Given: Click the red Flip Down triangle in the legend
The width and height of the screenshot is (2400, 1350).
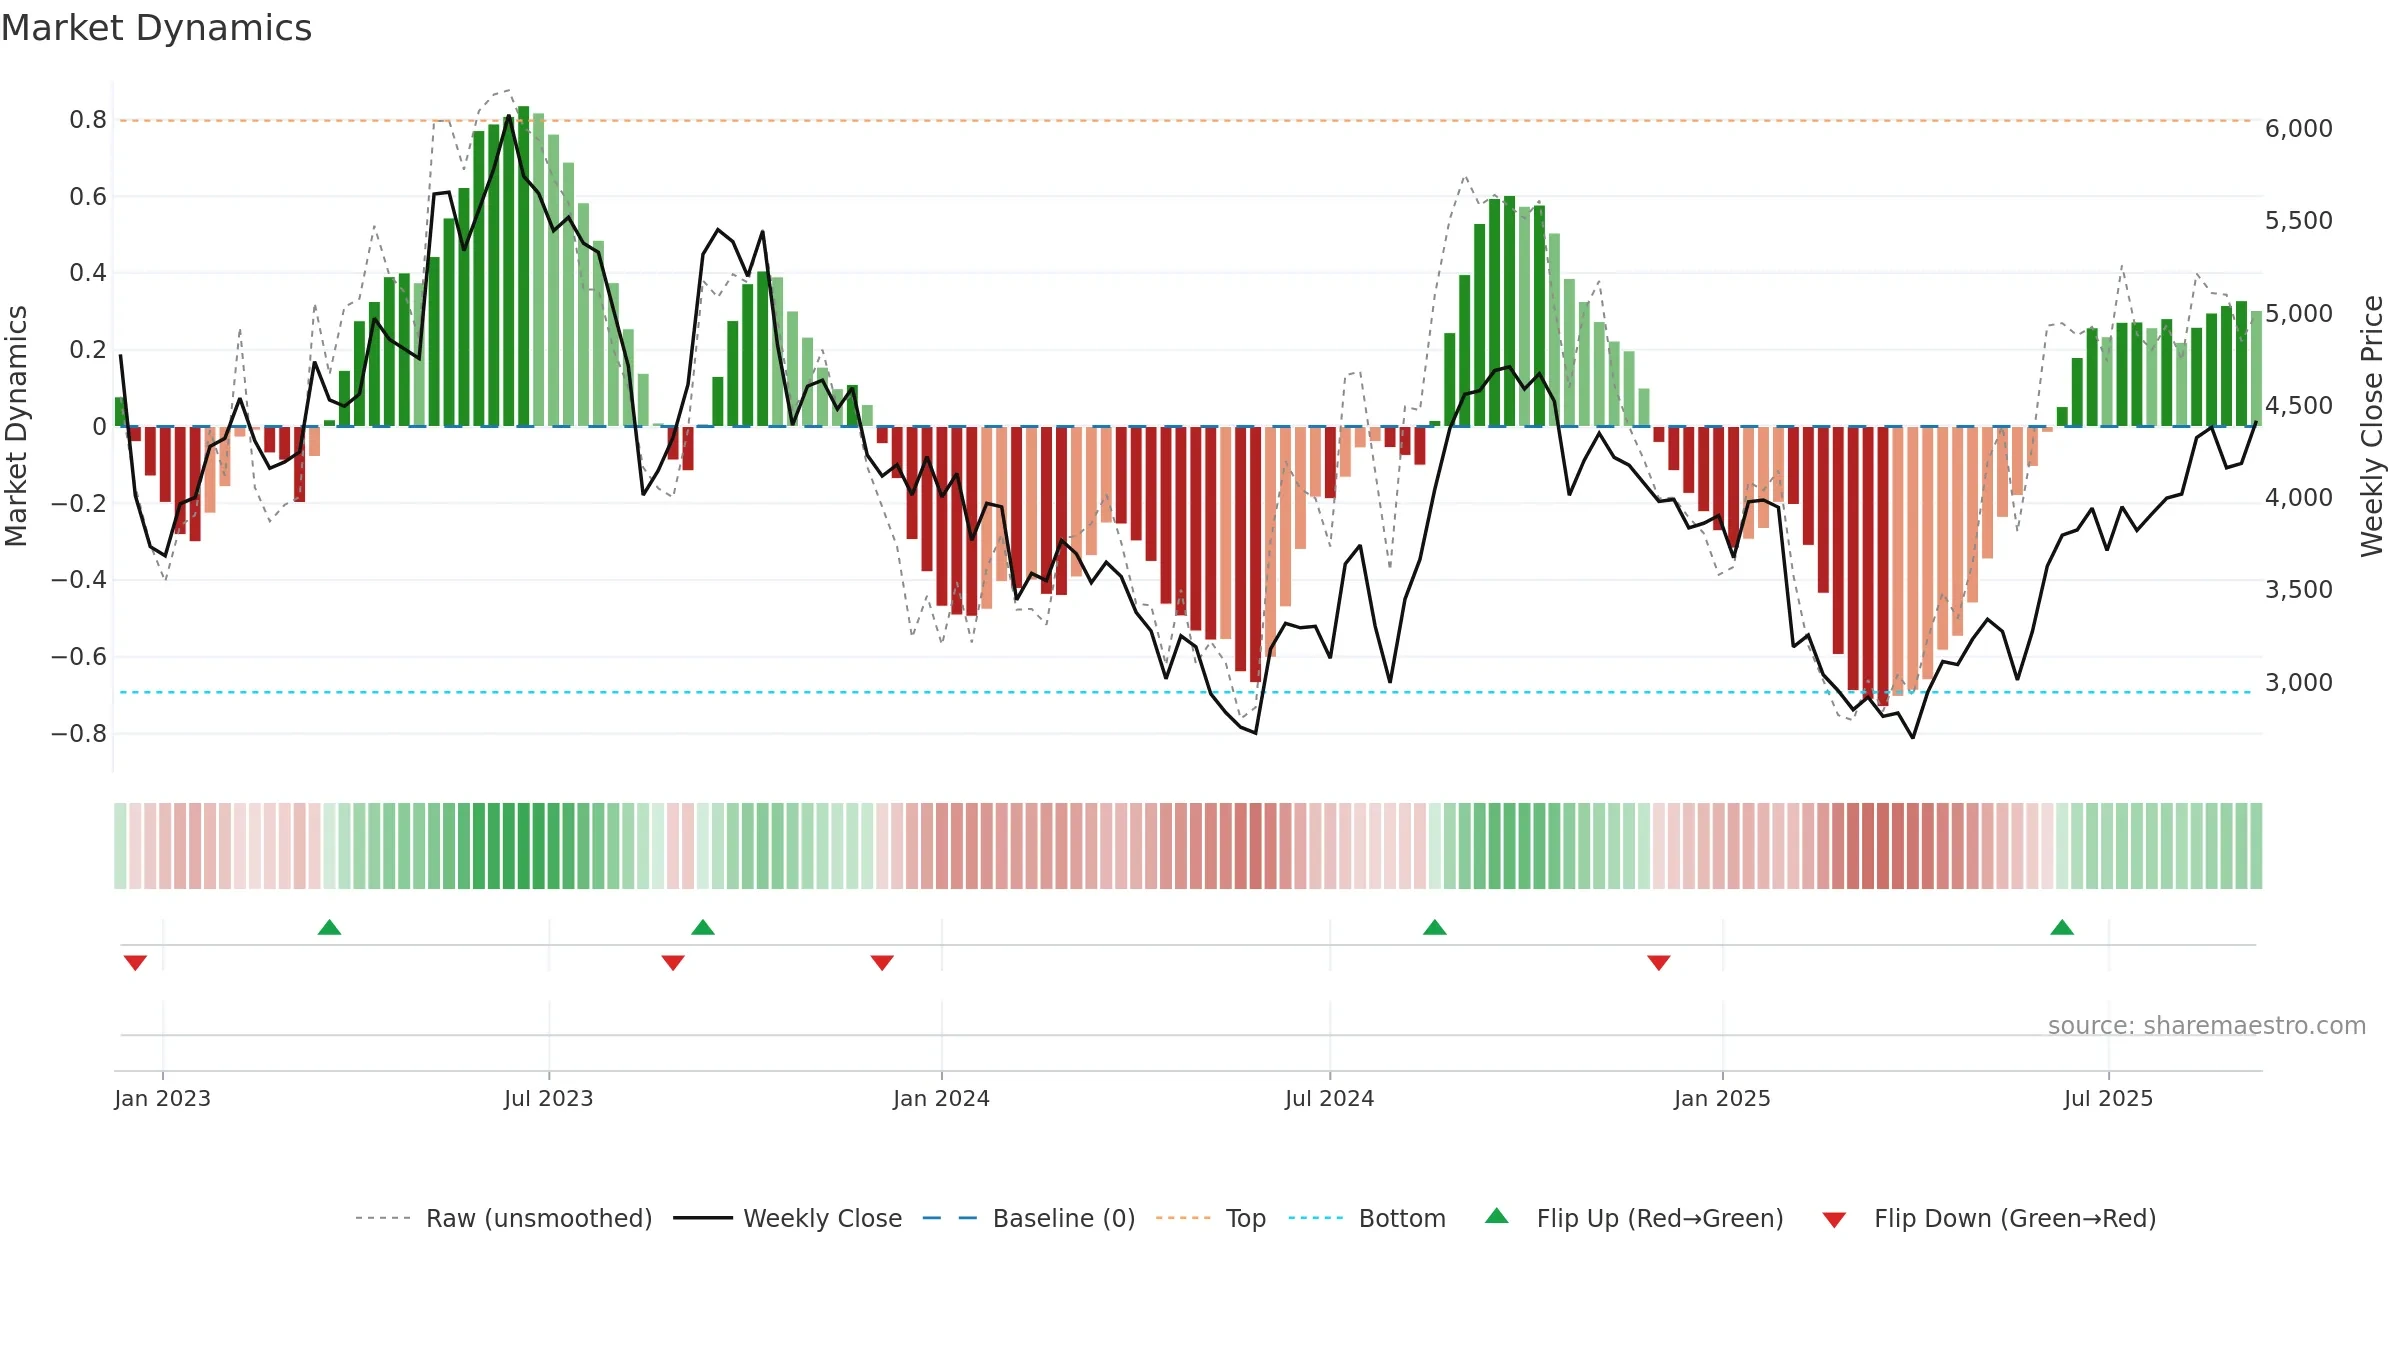Looking at the screenshot, I should [x=1834, y=1220].
